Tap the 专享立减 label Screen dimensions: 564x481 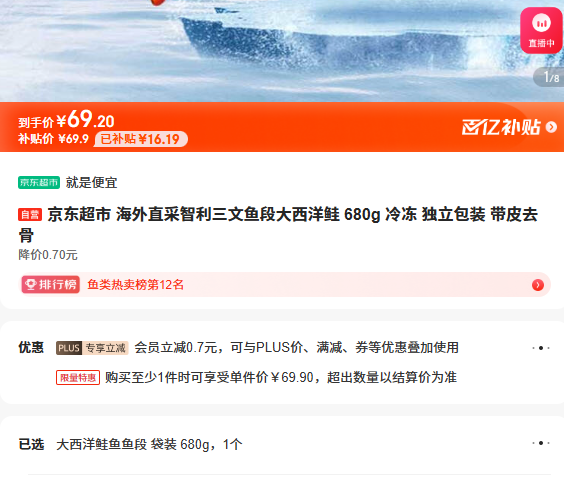pyautogui.click(x=105, y=348)
